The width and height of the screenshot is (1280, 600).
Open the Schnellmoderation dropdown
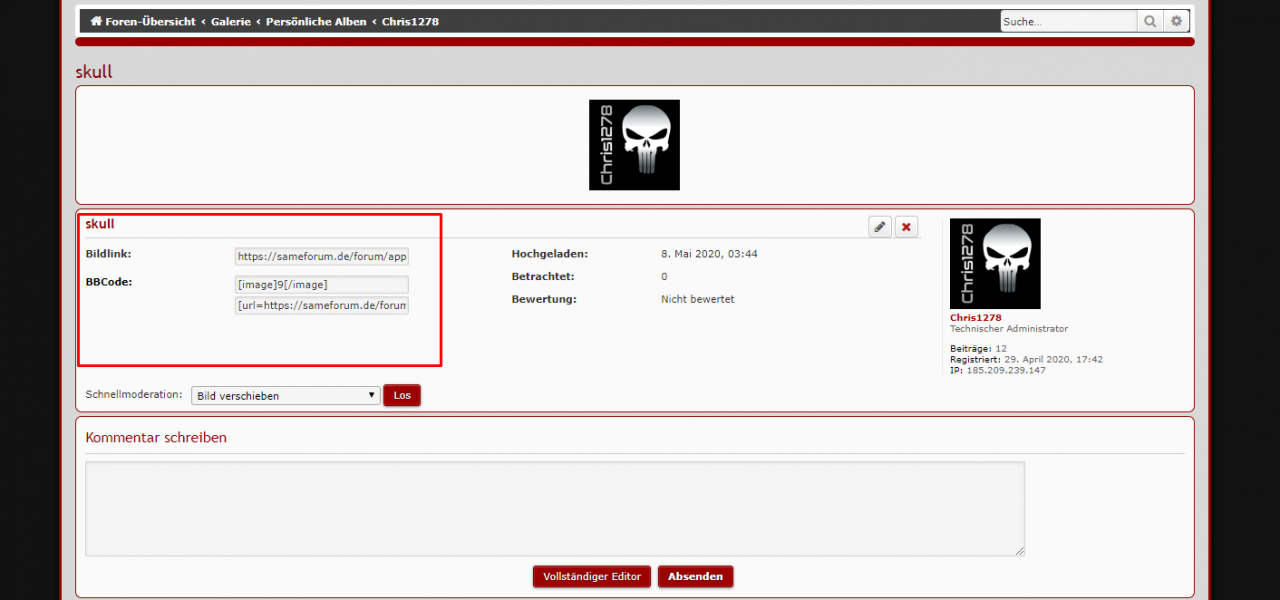point(285,396)
